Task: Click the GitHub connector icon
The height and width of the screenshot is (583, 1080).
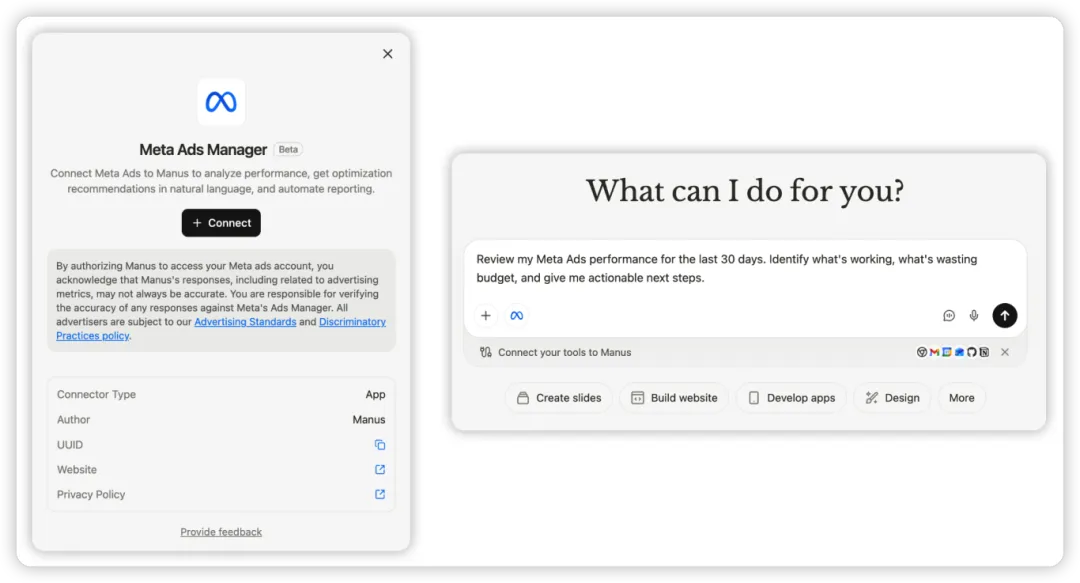Action: (x=971, y=352)
